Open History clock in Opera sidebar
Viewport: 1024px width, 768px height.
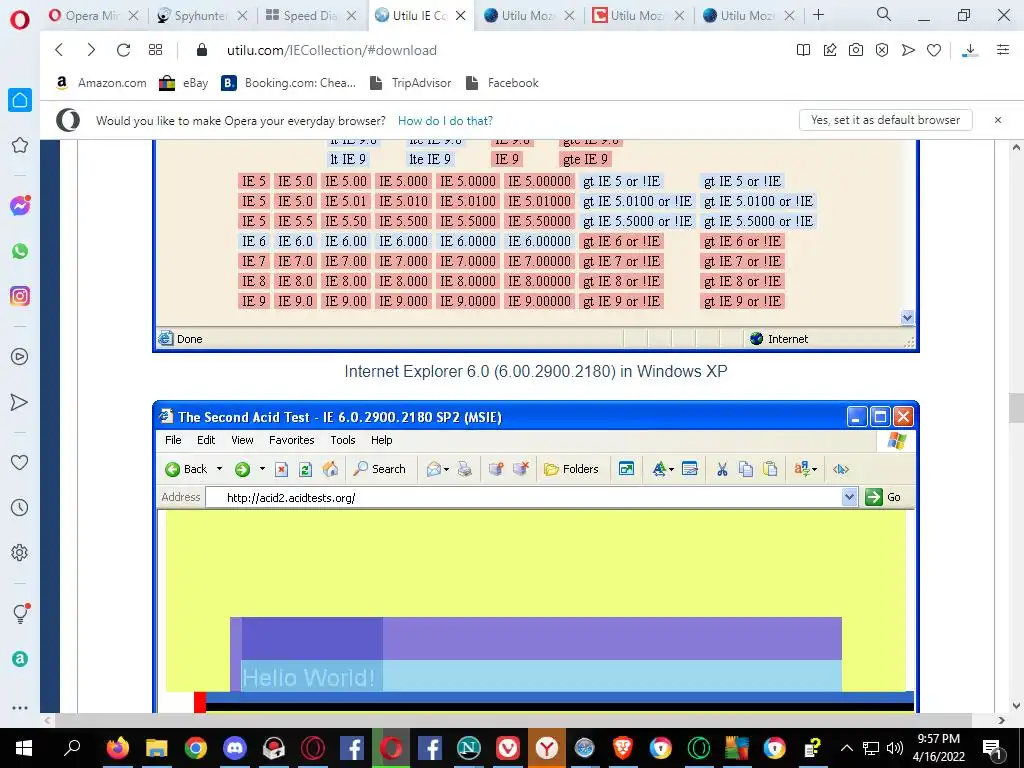pos(20,507)
